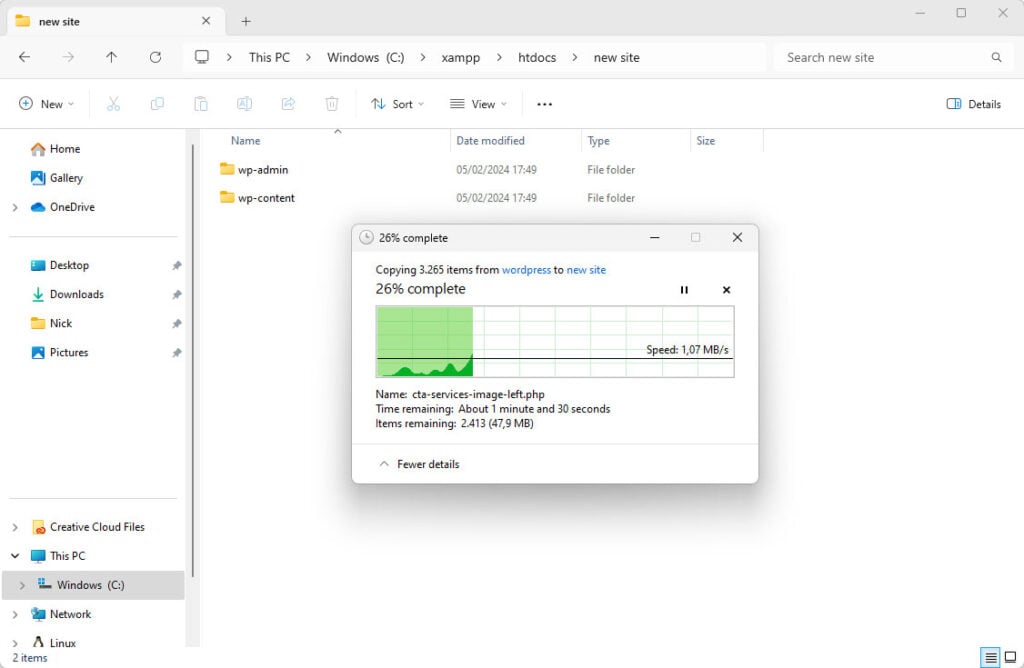Pause the file copy operation
Viewport: 1024px width, 668px height.
[x=684, y=289]
